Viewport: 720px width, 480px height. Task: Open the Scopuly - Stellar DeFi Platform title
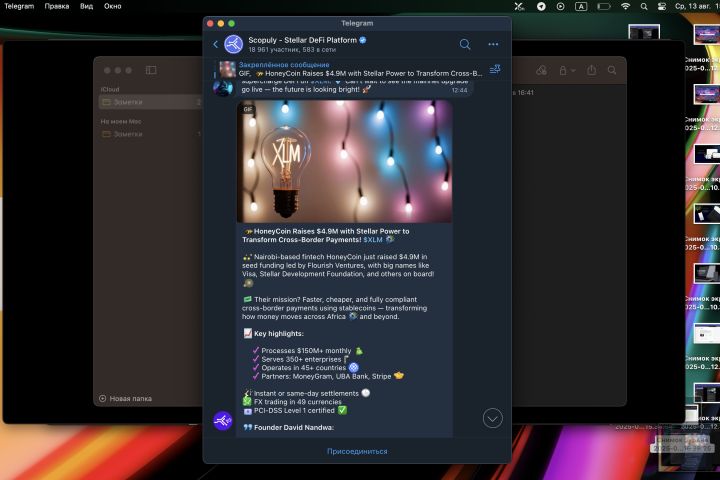pos(302,40)
